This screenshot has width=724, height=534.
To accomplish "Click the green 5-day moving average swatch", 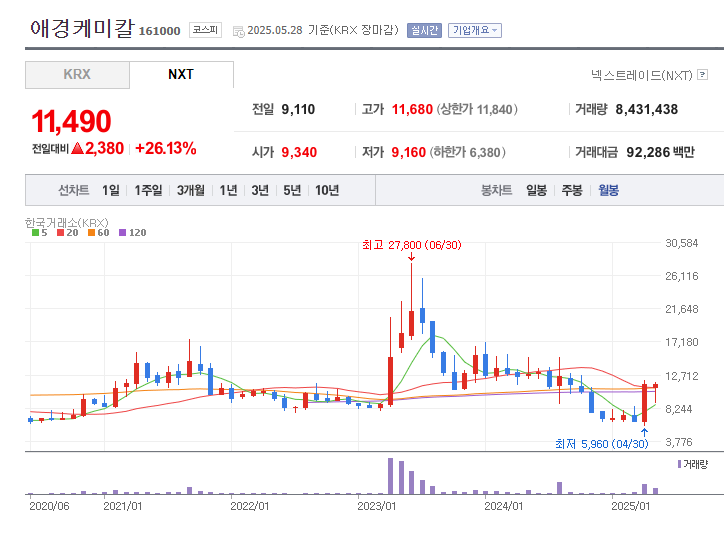I will (35, 233).
